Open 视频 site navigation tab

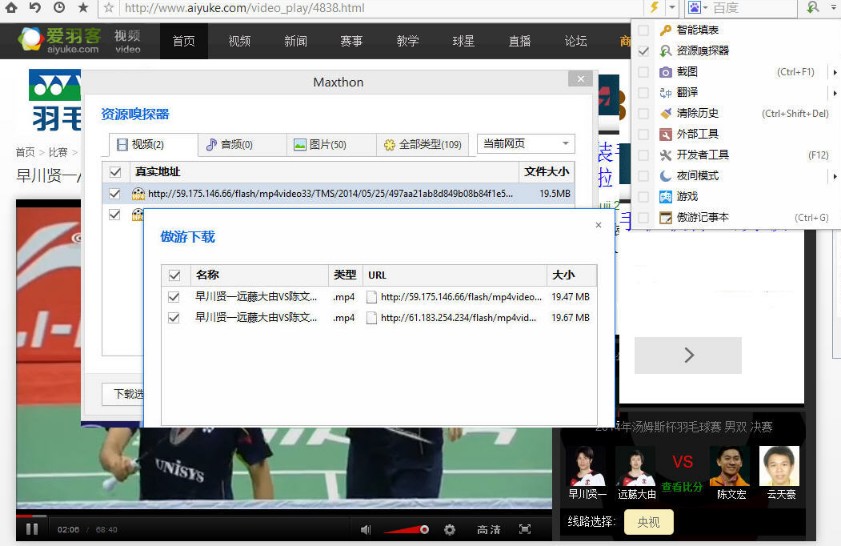point(240,41)
